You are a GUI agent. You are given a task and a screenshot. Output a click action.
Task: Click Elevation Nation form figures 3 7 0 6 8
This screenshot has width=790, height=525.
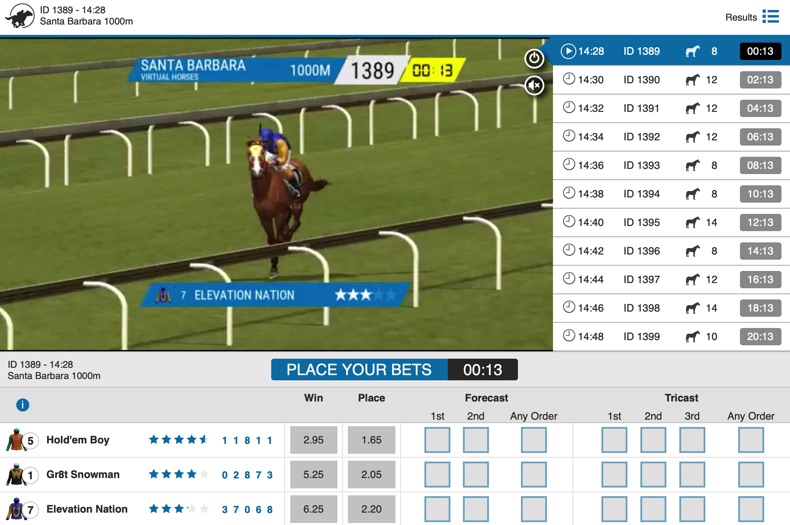247,509
